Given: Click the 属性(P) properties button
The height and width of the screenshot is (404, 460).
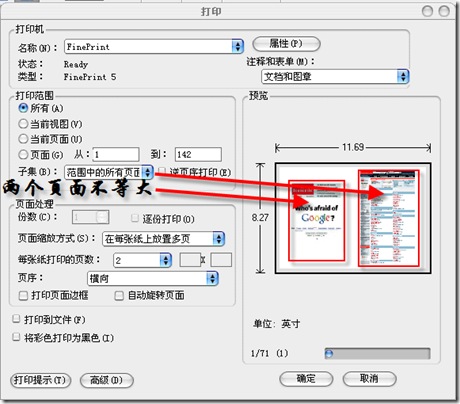Looking at the screenshot, I should click(286, 44).
